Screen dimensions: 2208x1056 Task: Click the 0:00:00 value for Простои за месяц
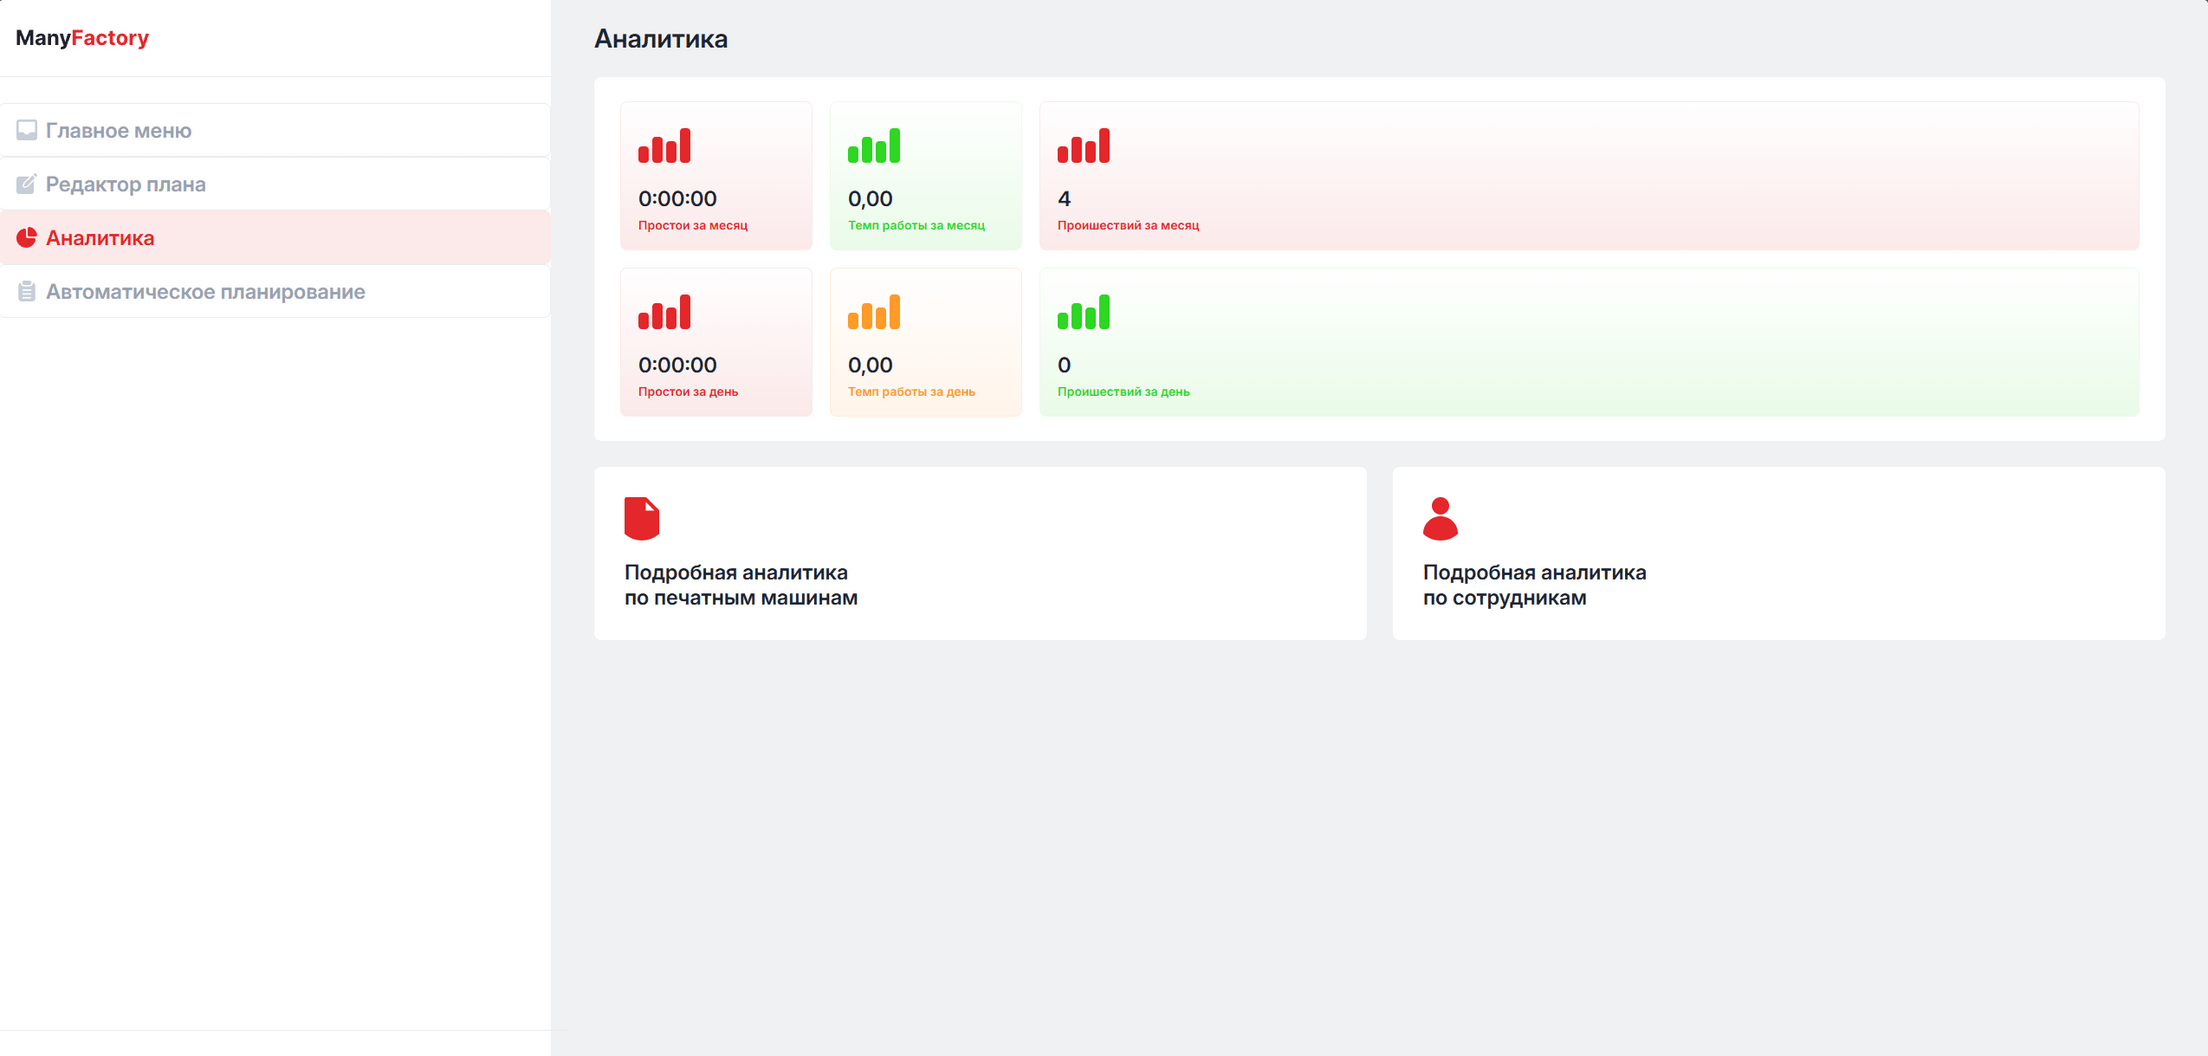(x=677, y=199)
